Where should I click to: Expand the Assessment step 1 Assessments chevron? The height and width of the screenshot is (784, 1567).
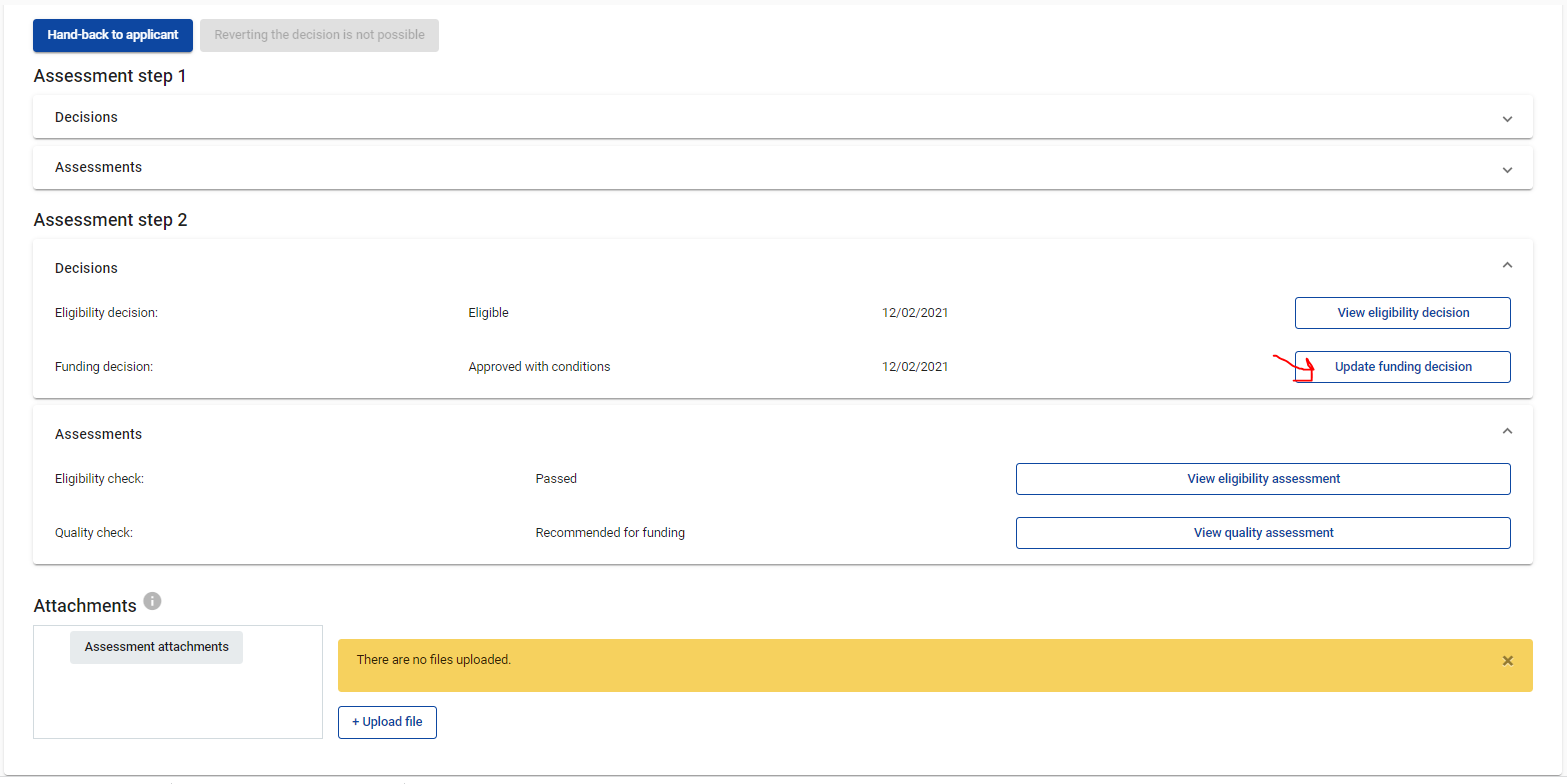click(1507, 169)
